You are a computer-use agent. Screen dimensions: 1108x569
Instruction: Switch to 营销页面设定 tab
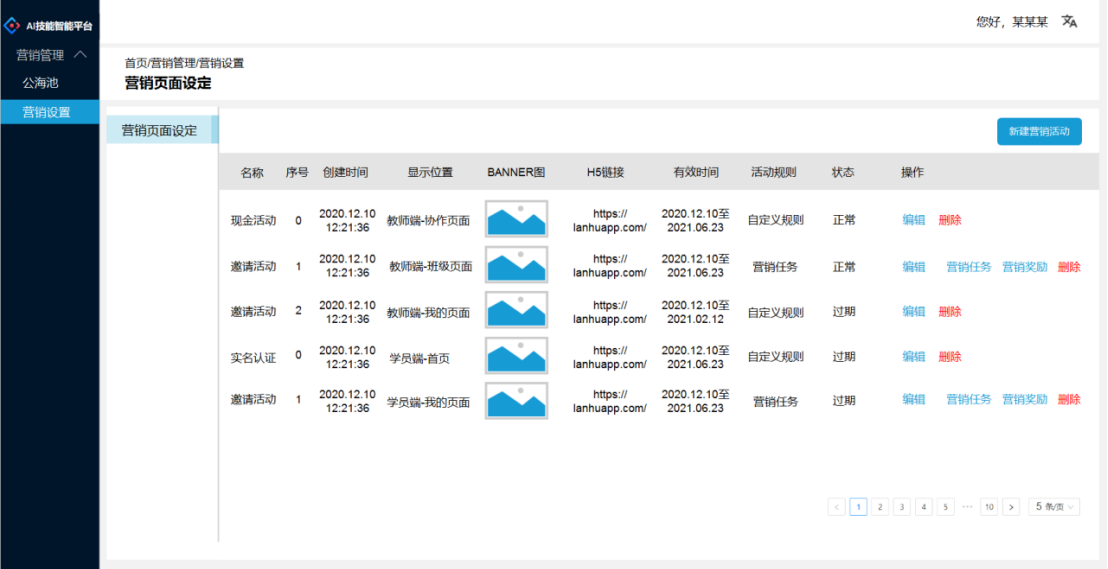(160, 130)
